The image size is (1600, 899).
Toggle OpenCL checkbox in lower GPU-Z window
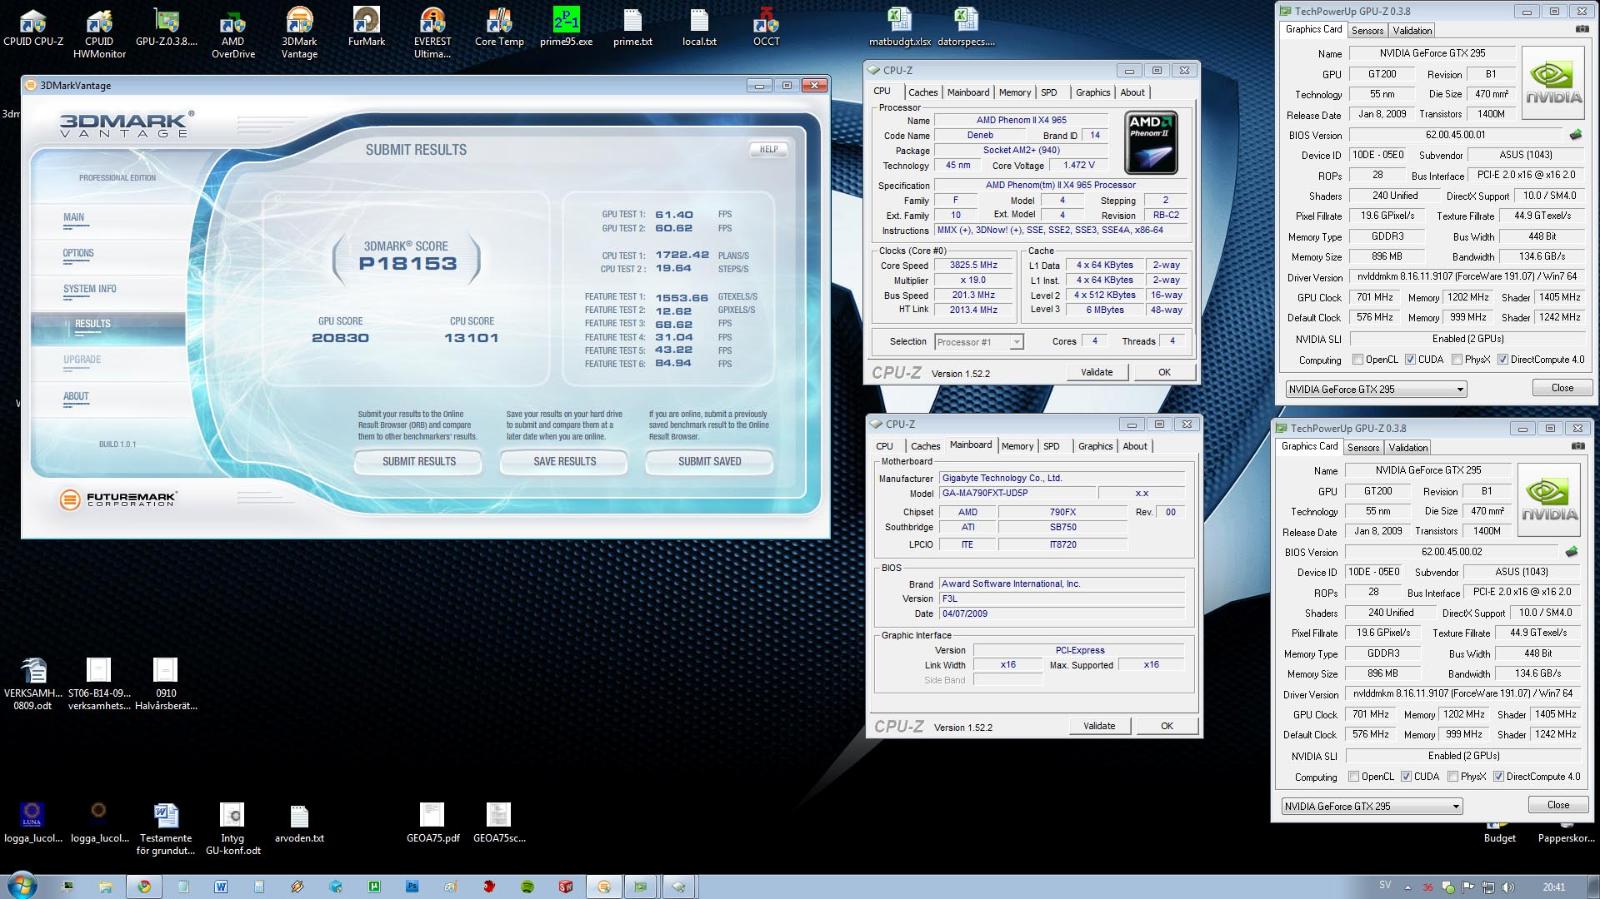1354,777
